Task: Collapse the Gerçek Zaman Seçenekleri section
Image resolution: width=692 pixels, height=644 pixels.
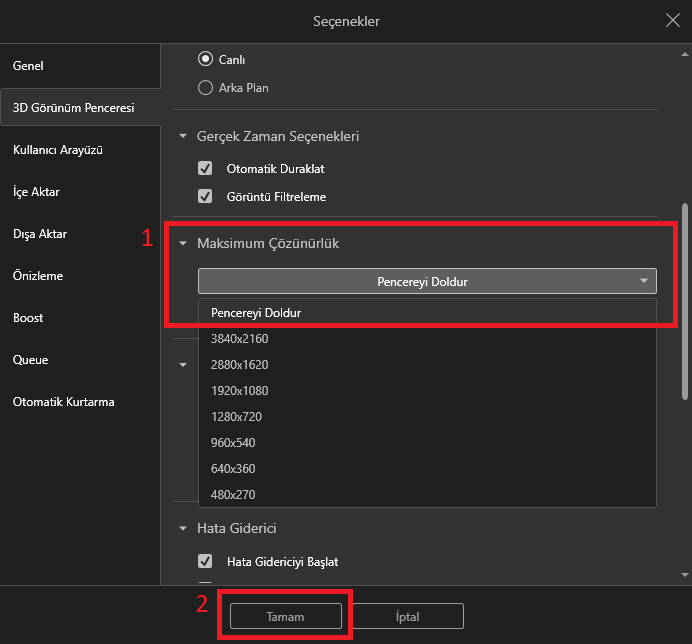Action: (x=183, y=136)
